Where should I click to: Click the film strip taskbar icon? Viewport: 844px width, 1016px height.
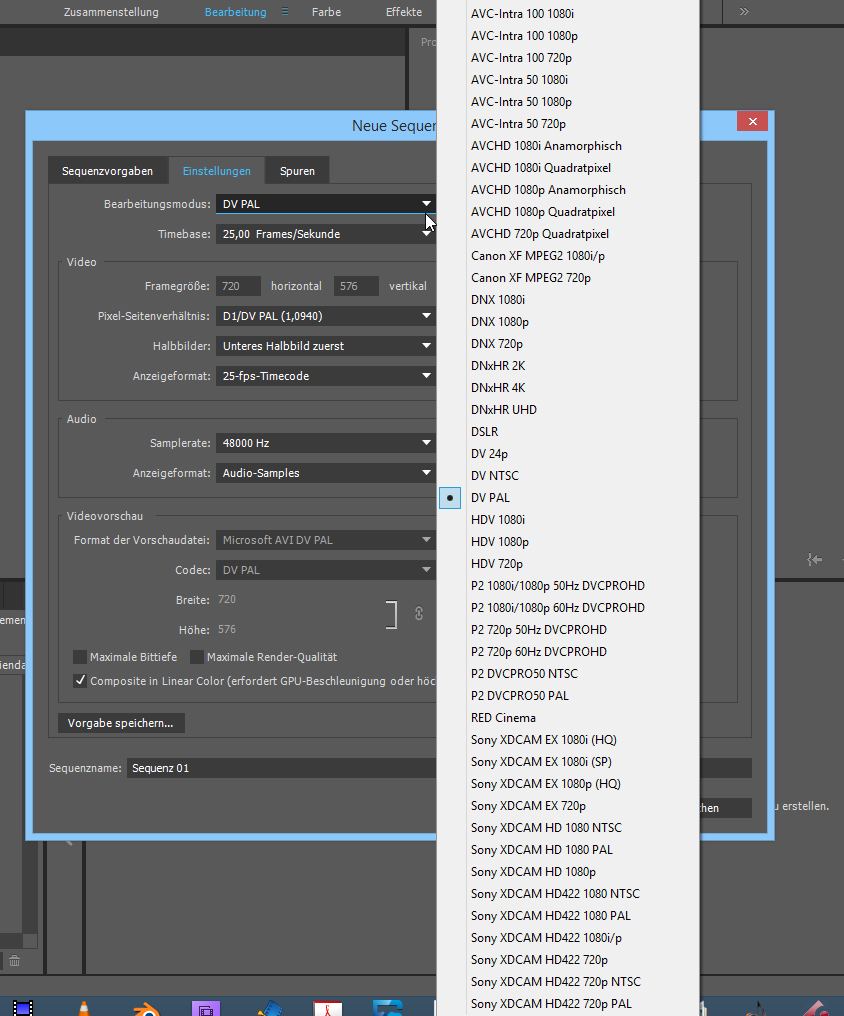pos(23,1008)
